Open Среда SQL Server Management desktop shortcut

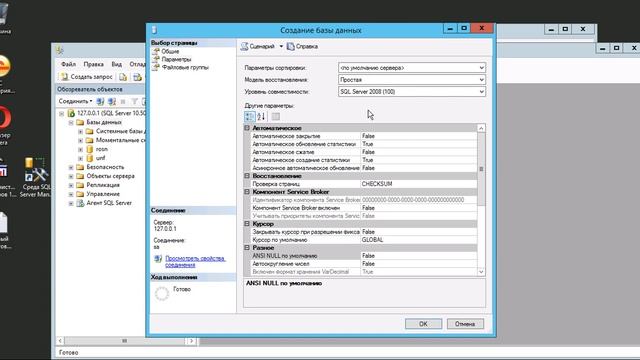tap(36, 177)
